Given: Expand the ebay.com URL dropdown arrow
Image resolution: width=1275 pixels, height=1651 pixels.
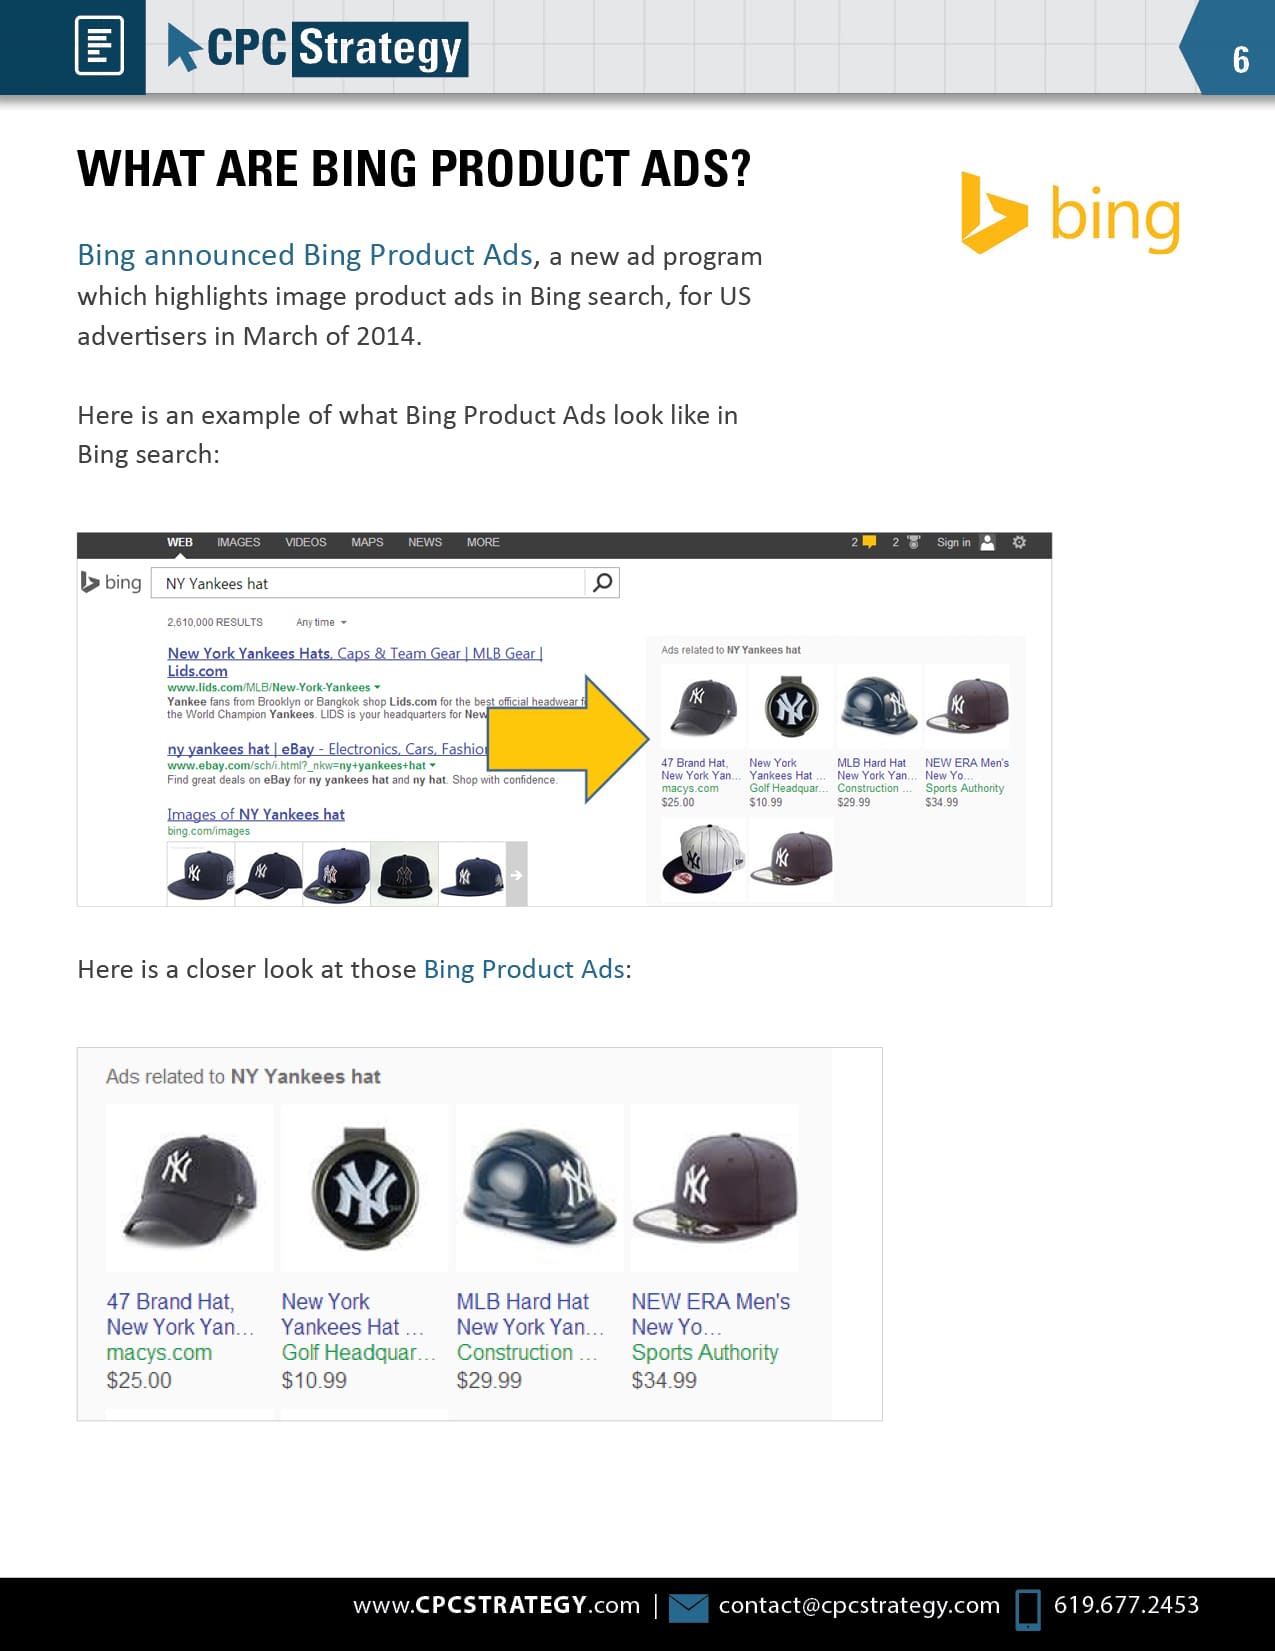Looking at the screenshot, I should coord(432,765).
